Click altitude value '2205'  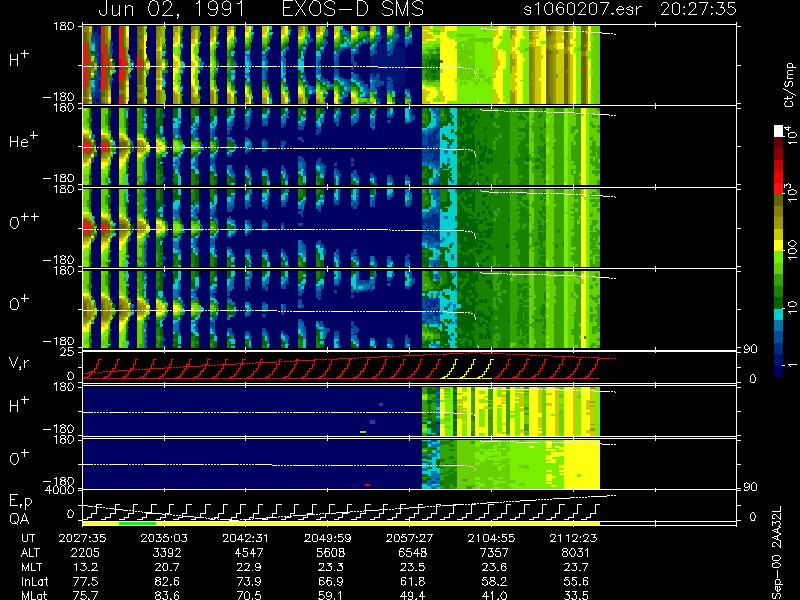[85, 553]
